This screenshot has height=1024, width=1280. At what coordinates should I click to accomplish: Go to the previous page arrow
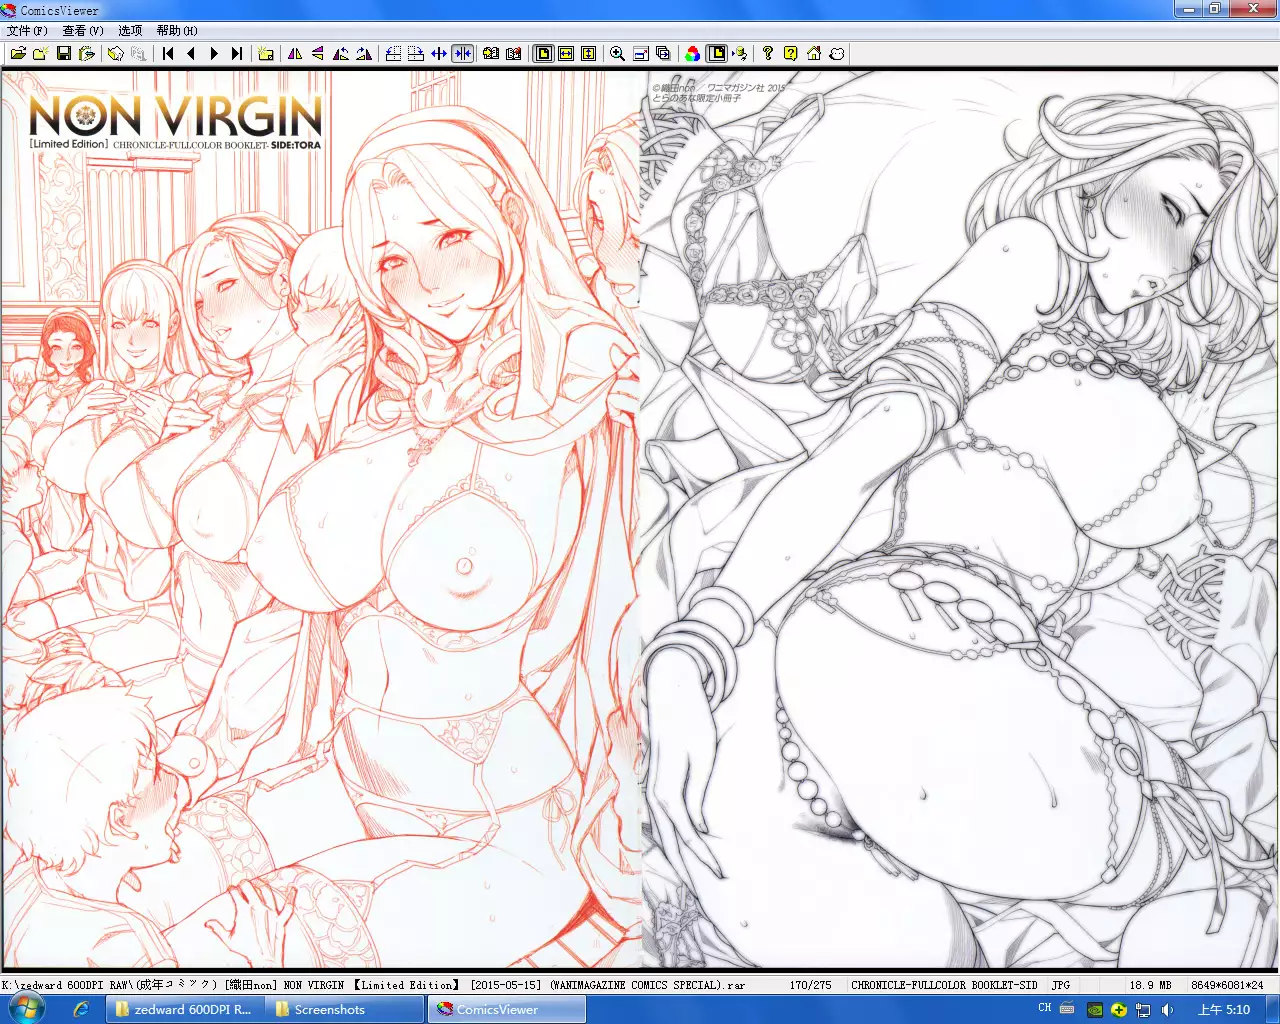pyautogui.click(x=191, y=54)
